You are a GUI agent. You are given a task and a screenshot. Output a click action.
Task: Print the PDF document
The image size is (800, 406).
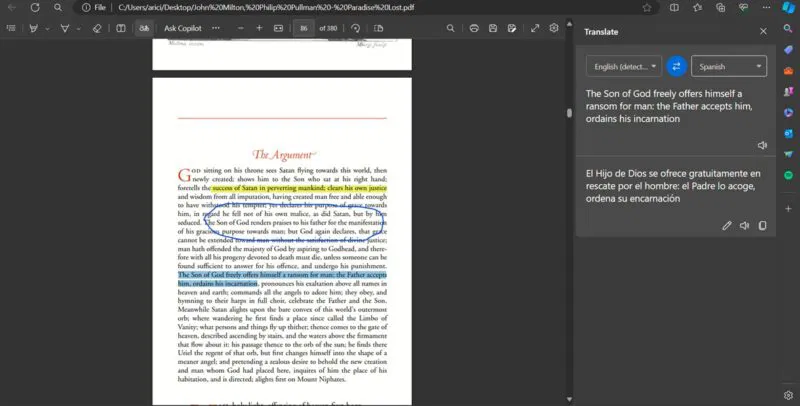coord(474,29)
